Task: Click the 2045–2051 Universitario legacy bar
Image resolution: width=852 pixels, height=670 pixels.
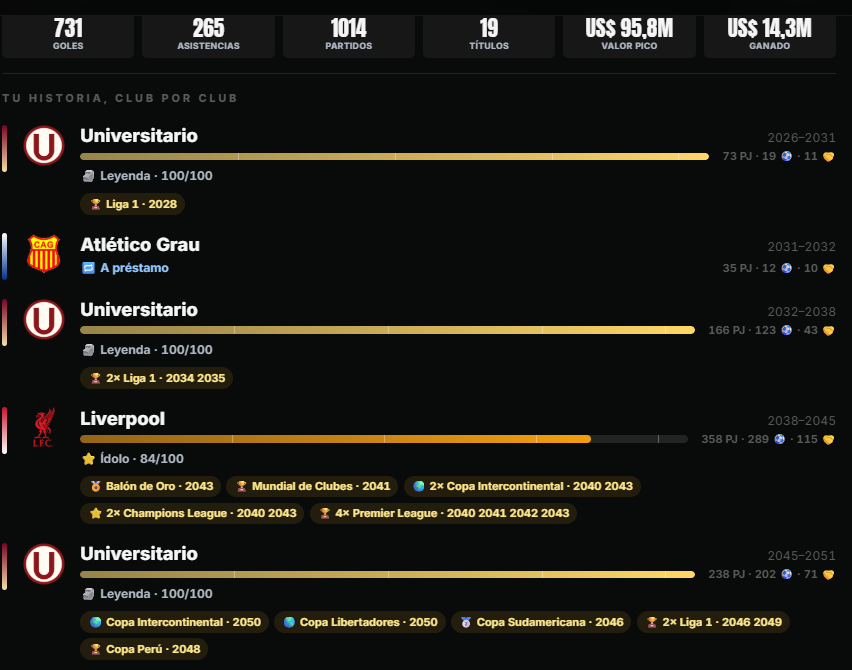Action: click(387, 574)
